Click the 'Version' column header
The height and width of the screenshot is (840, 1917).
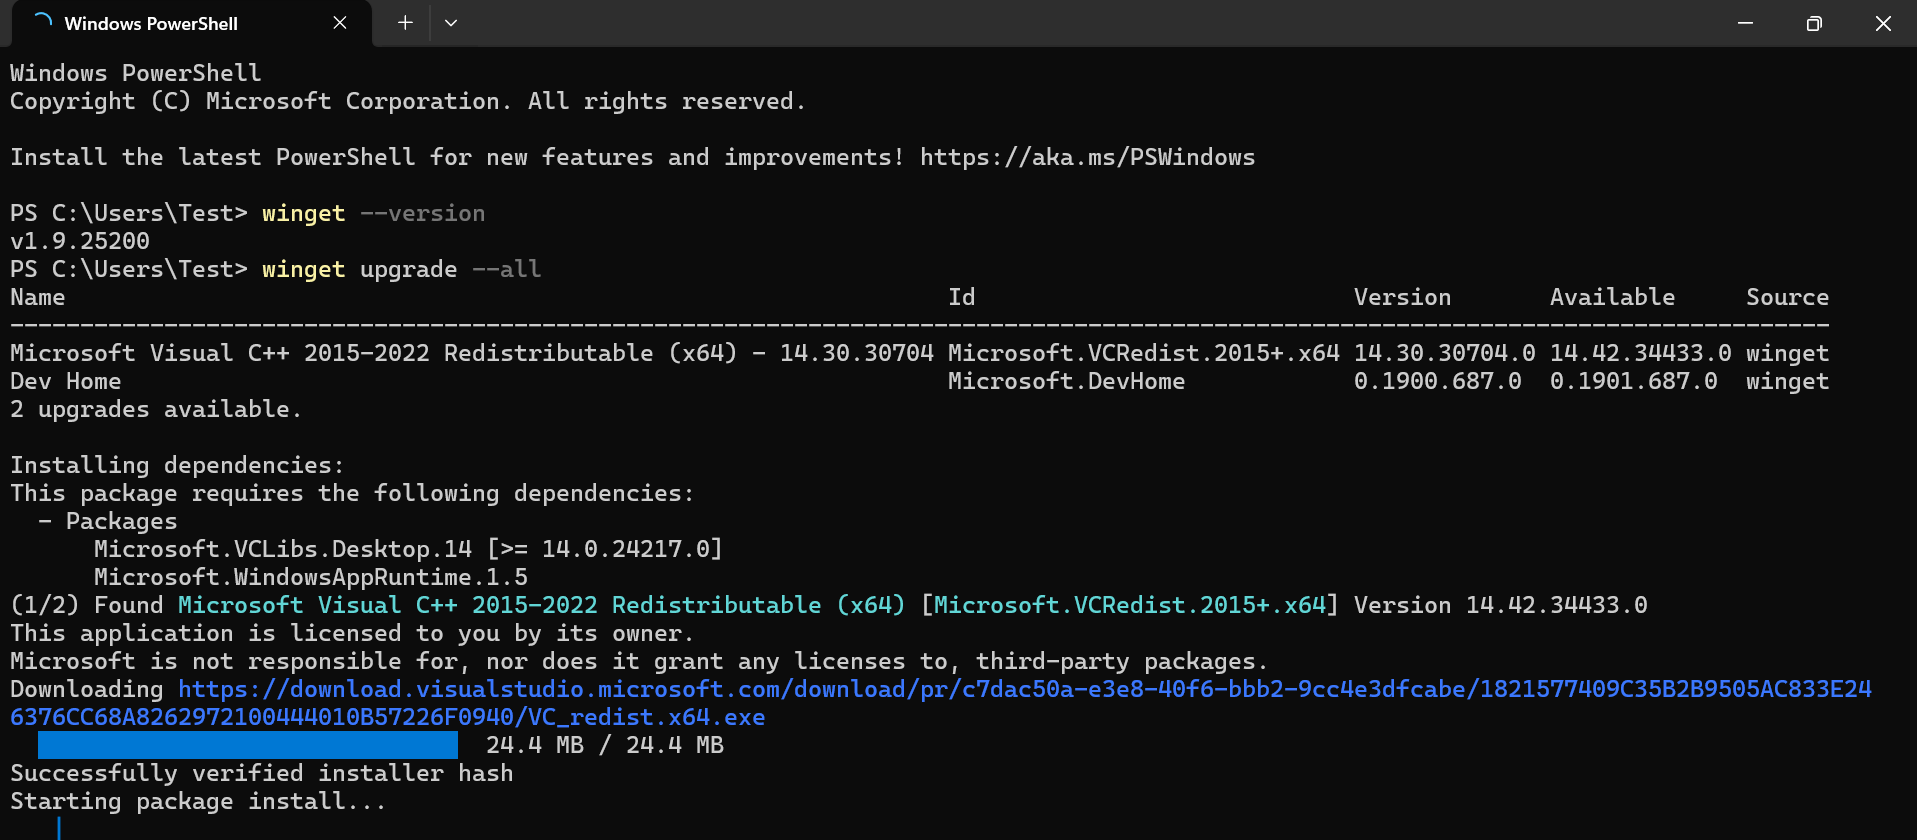coord(1402,297)
